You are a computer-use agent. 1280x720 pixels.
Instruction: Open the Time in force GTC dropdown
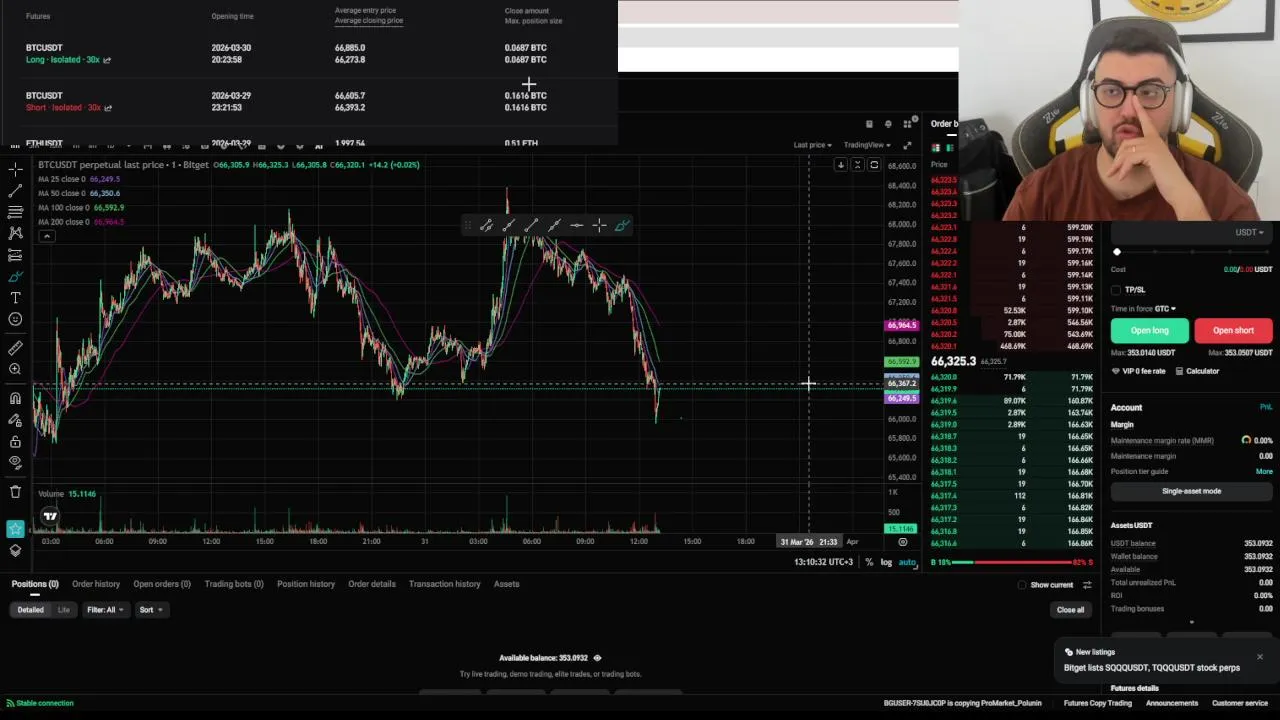pos(1143,309)
